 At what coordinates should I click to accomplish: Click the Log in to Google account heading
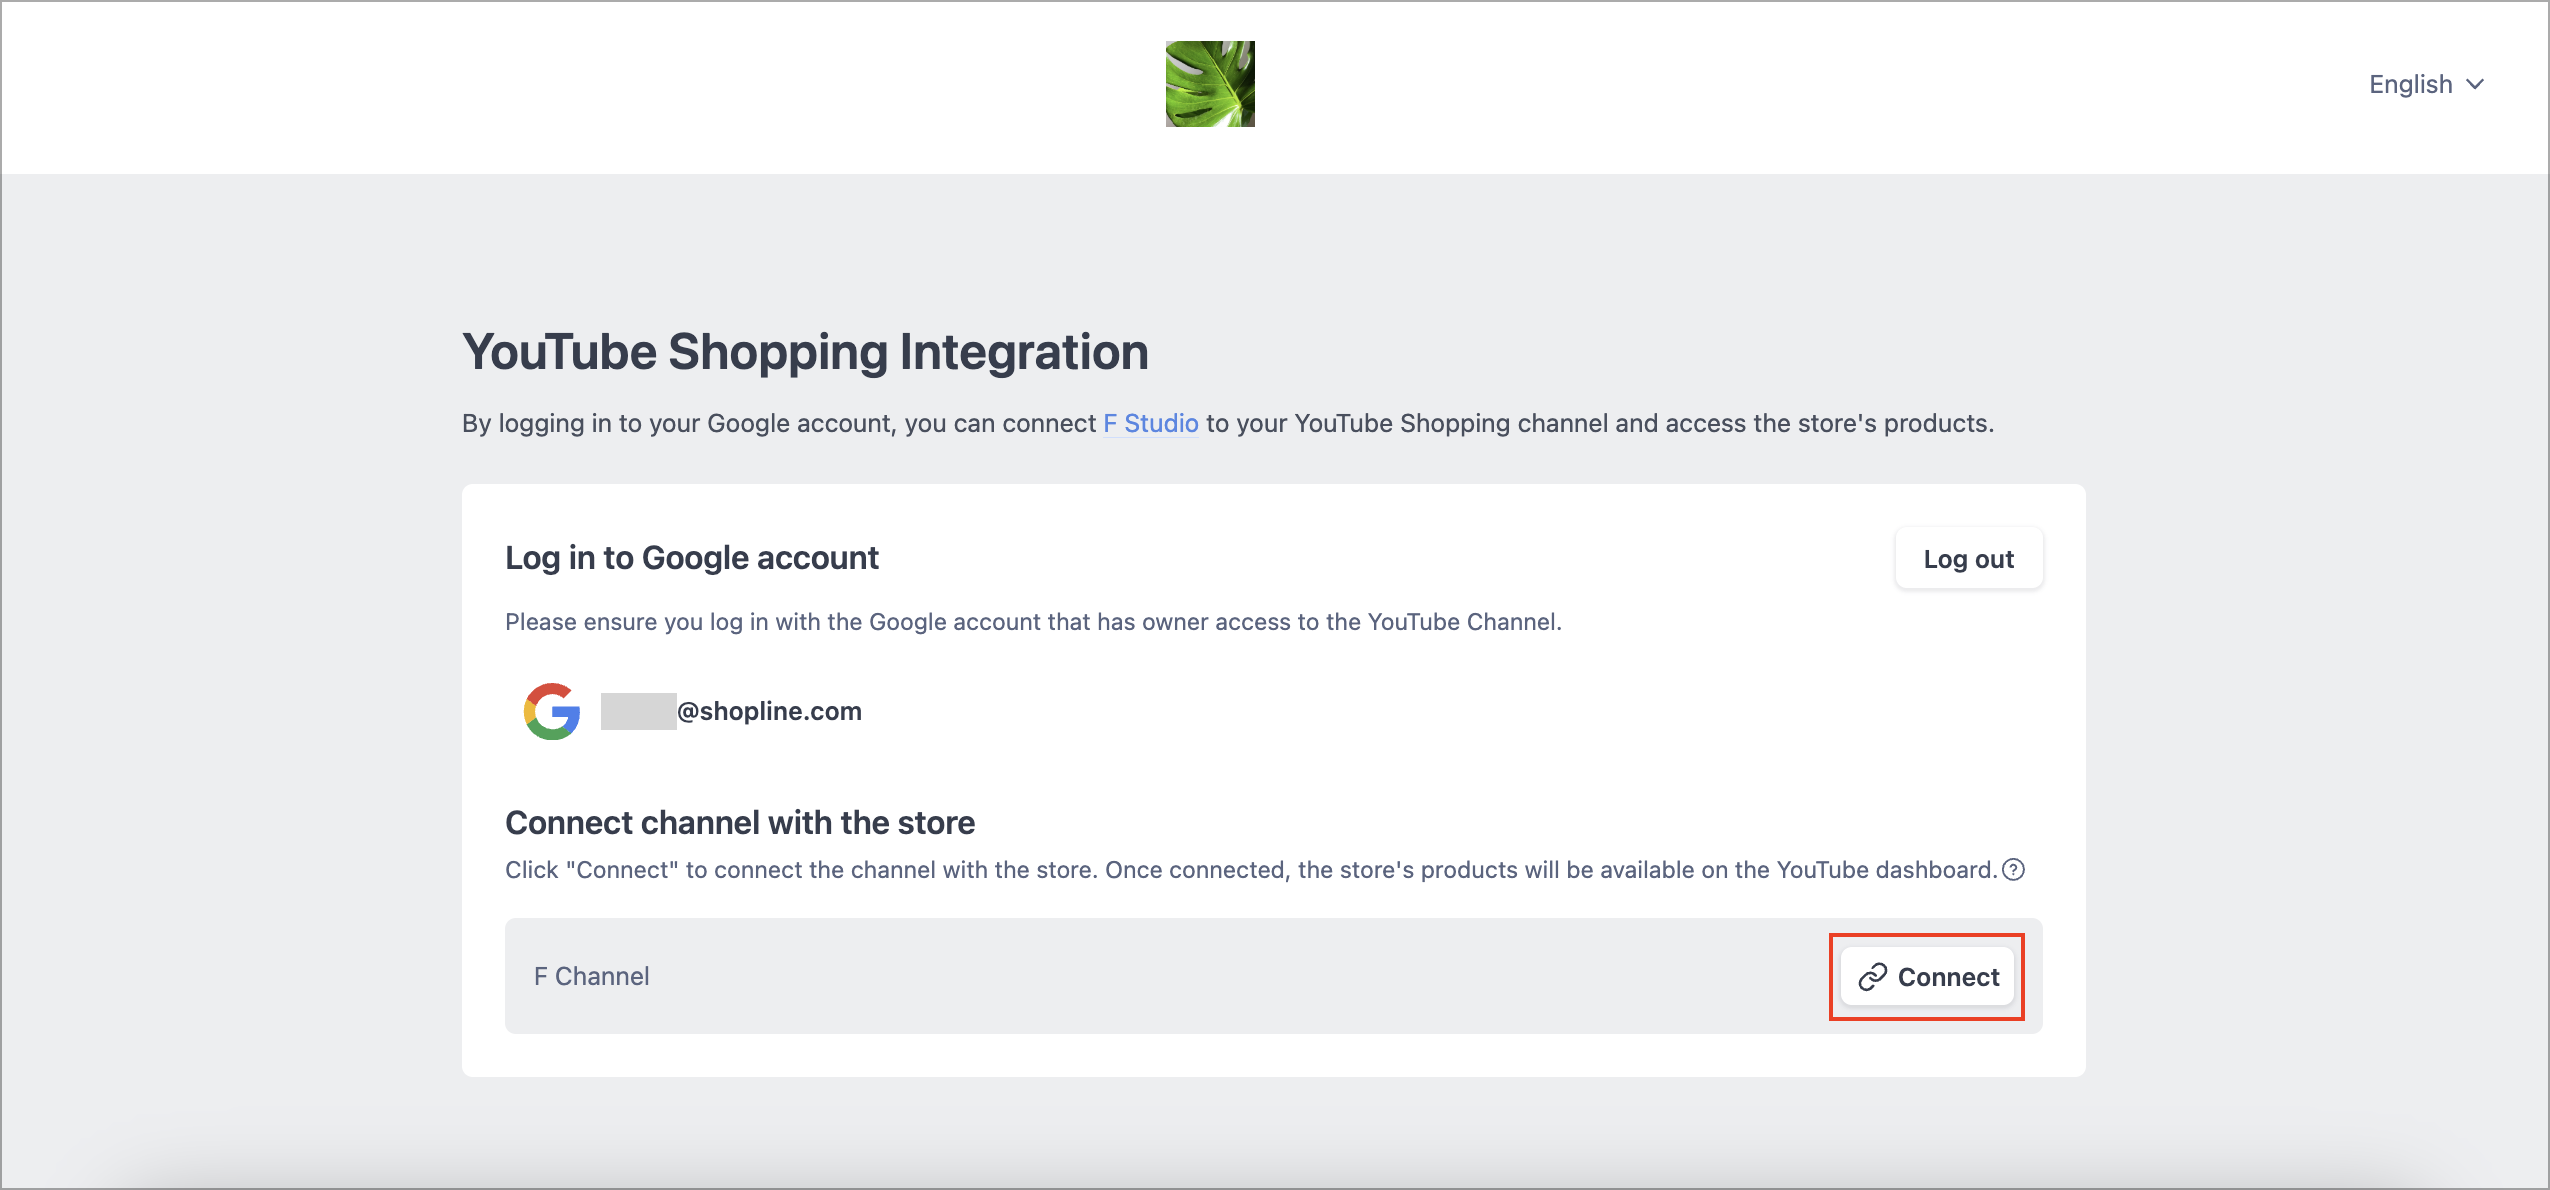tap(691, 558)
